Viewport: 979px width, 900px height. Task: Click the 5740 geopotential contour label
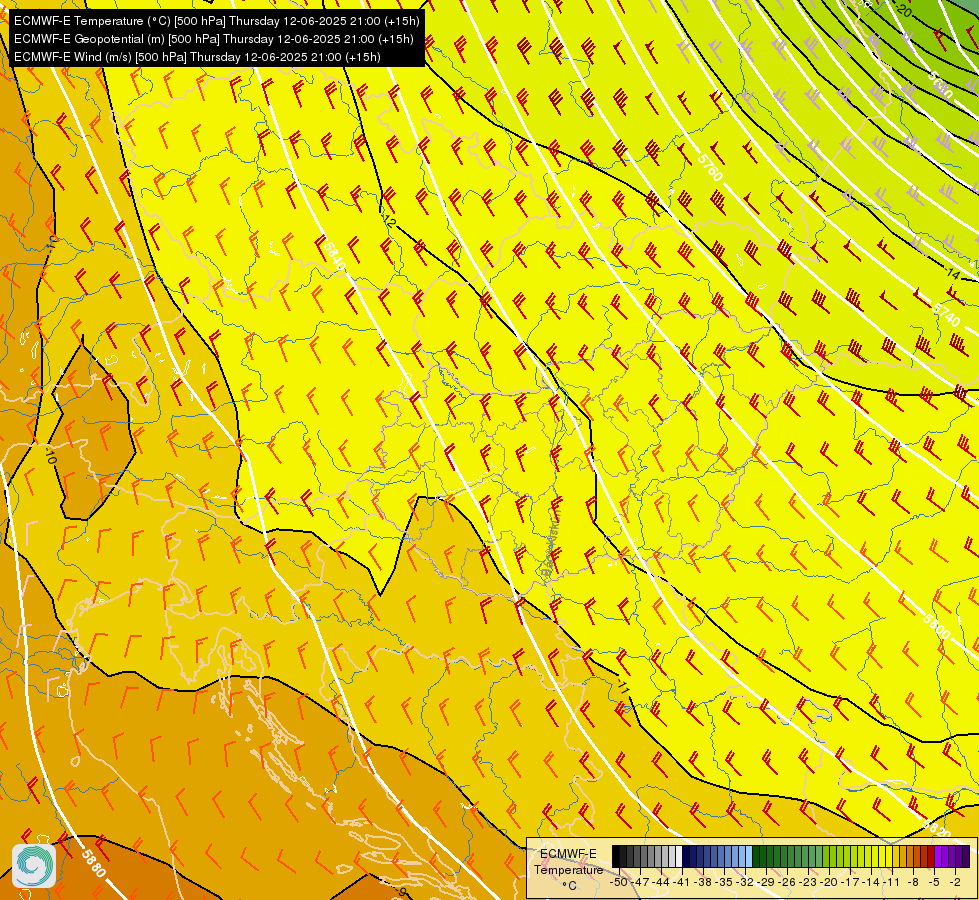pyautogui.click(x=946, y=315)
